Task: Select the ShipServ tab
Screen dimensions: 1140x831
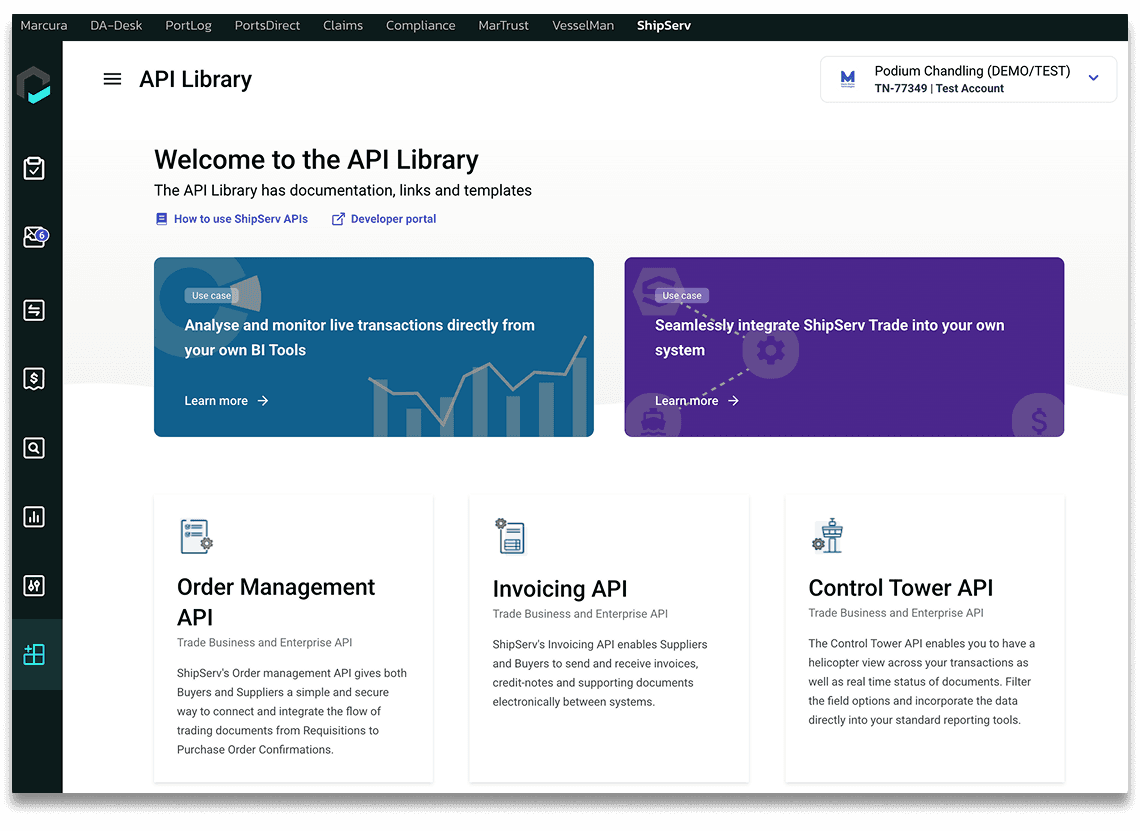Action: tap(663, 25)
